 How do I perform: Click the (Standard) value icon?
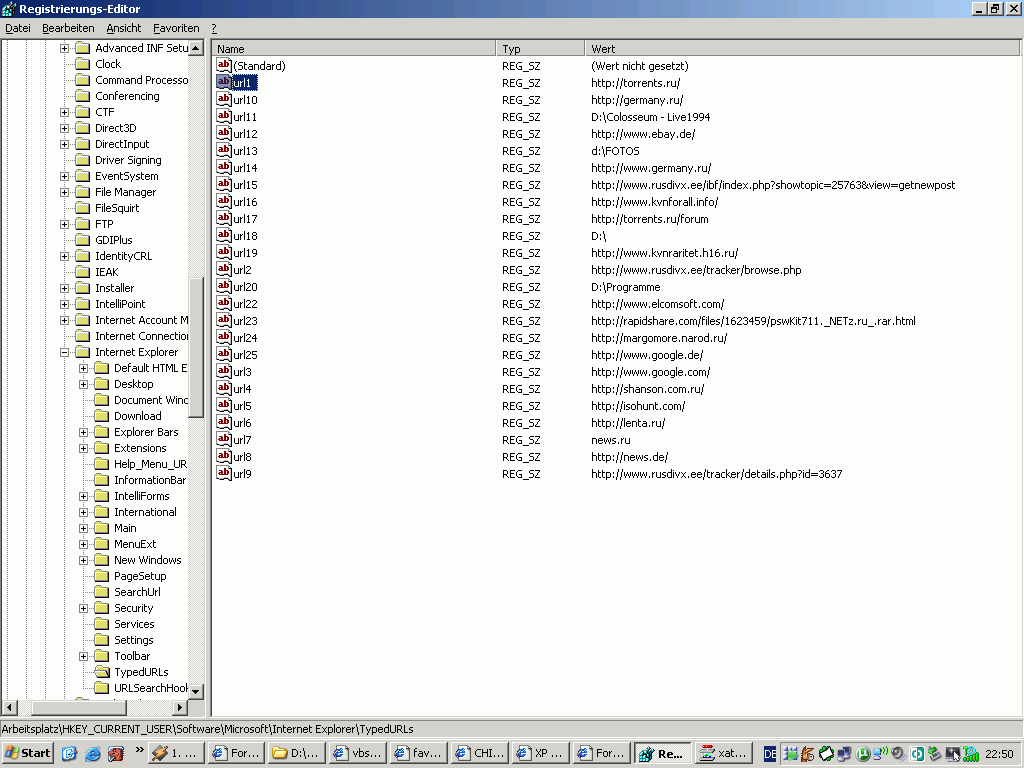coord(224,66)
